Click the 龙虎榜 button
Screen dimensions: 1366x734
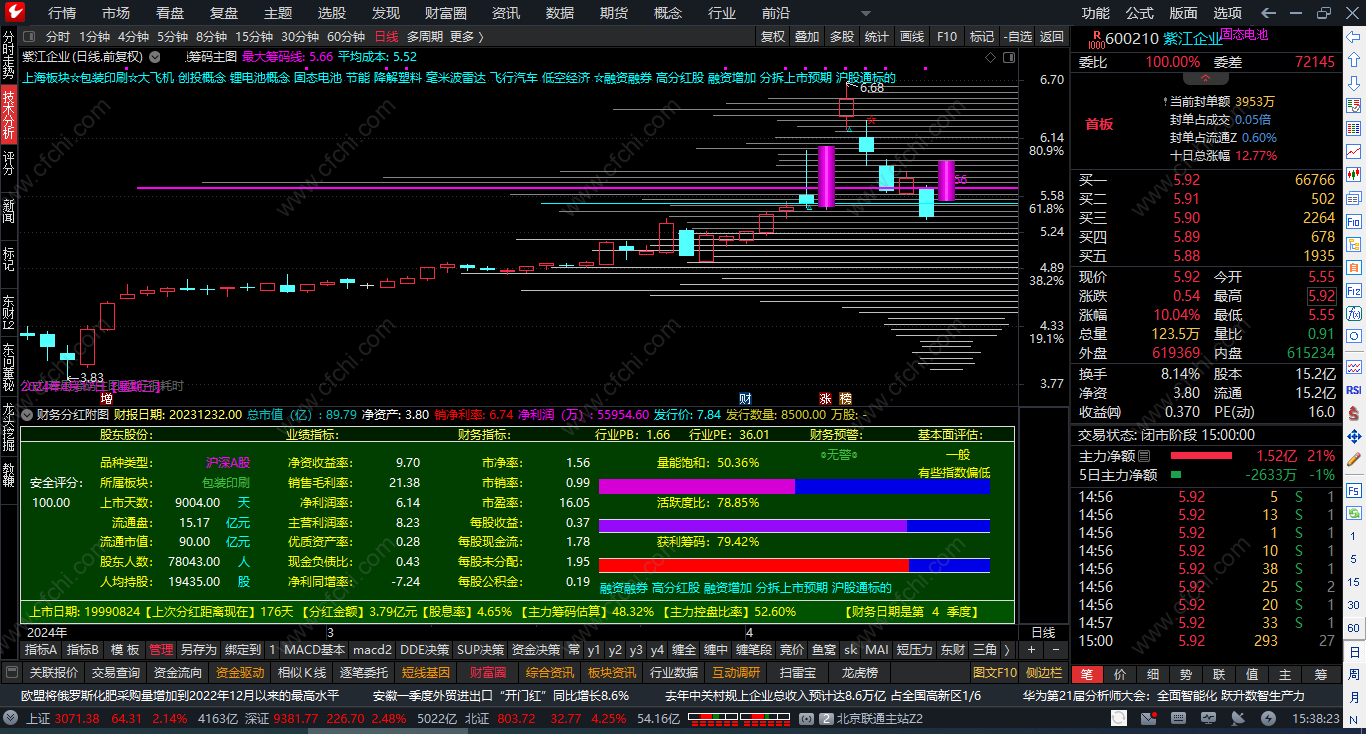point(859,673)
